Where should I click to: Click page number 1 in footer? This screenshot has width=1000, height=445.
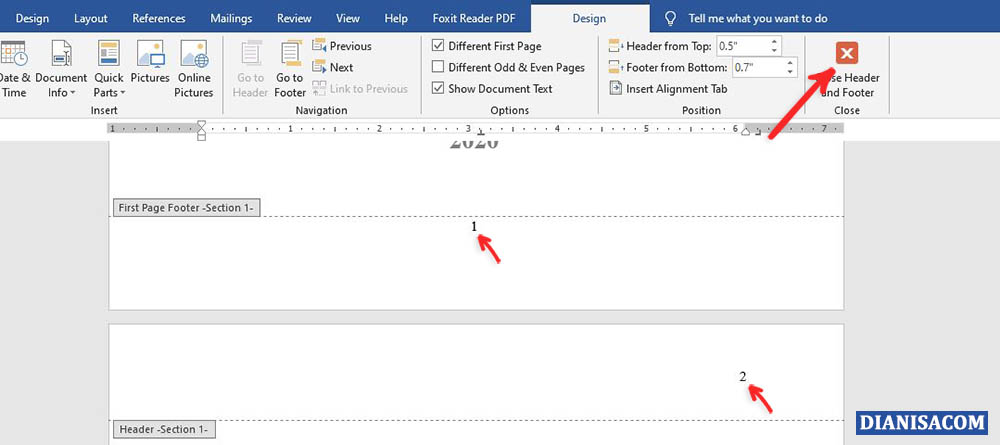(474, 227)
